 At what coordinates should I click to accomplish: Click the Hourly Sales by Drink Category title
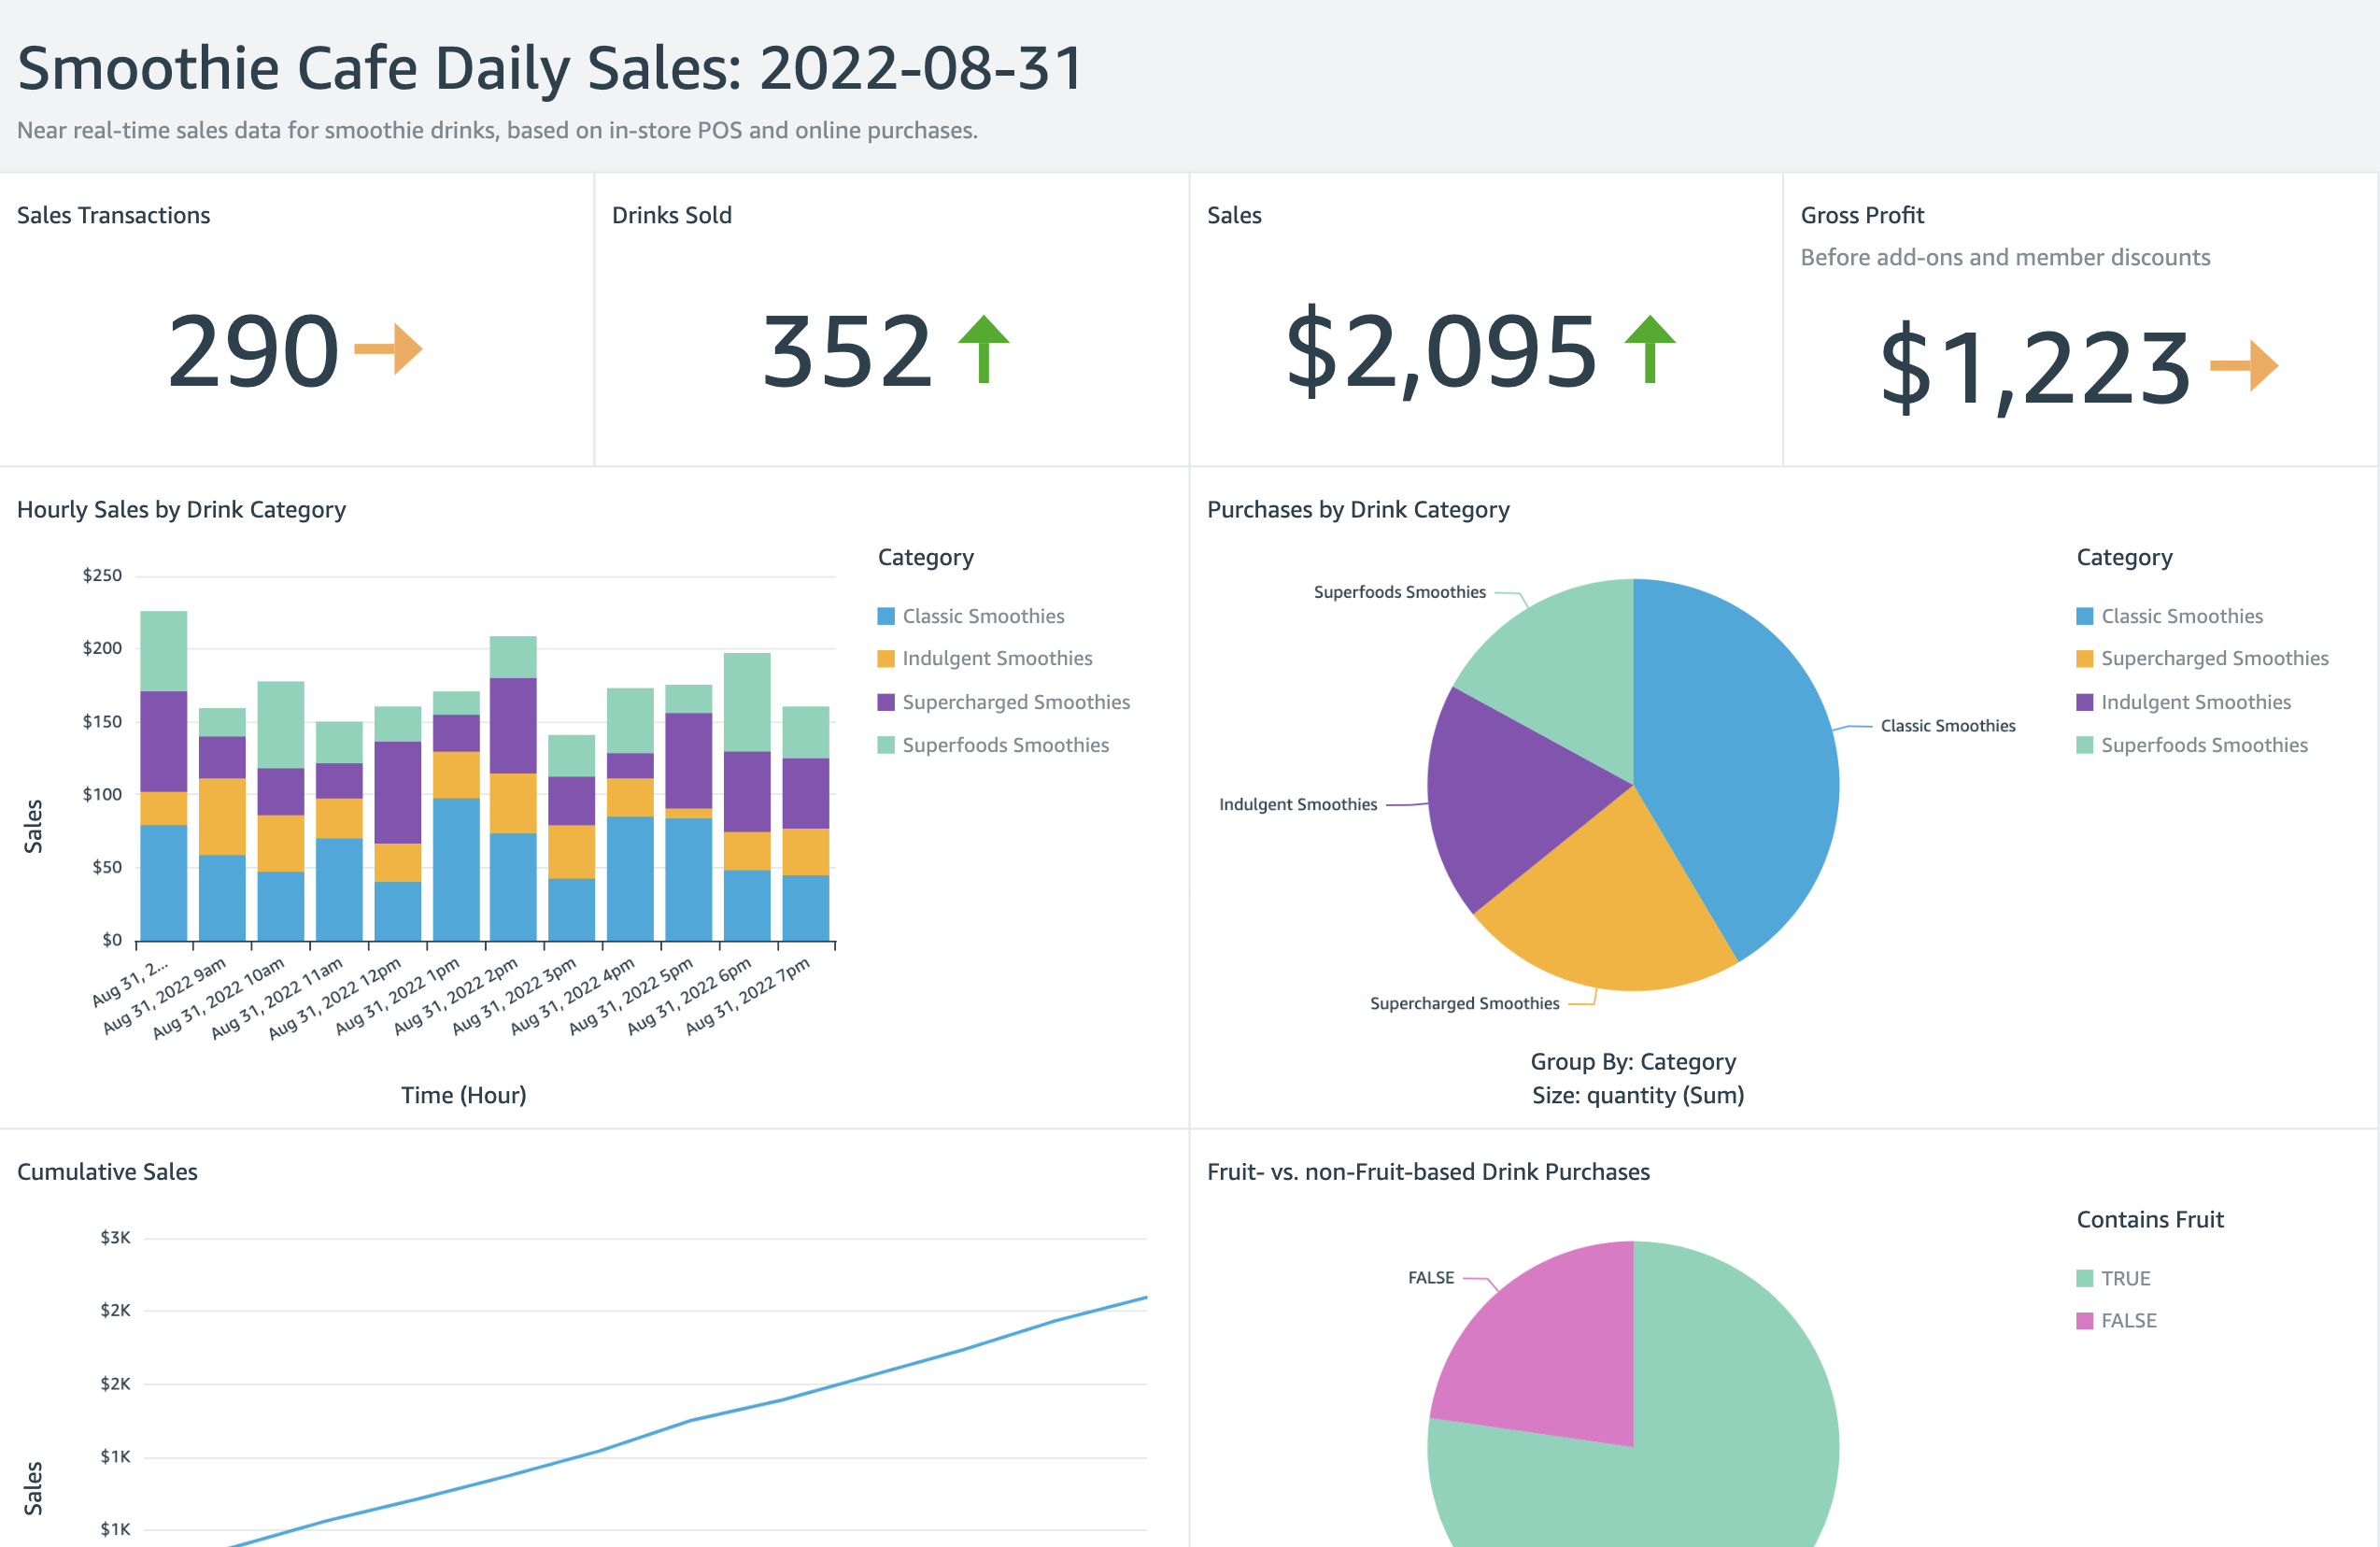tap(181, 510)
